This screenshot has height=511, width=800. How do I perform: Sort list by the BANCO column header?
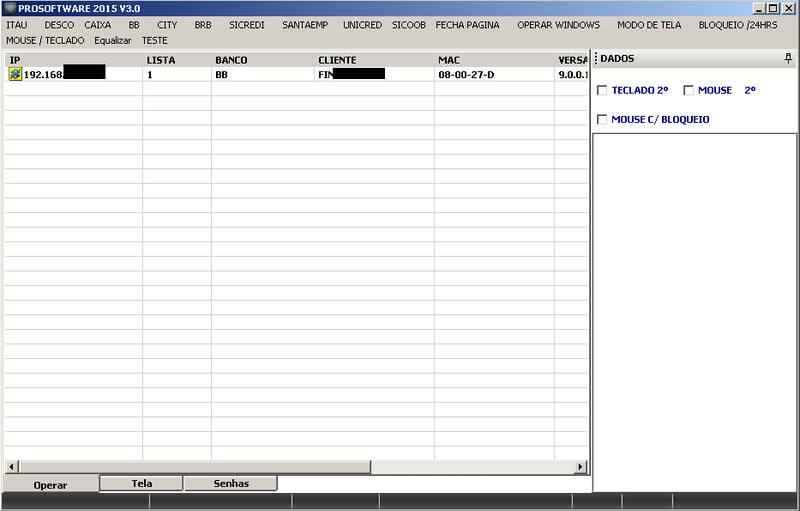pos(231,60)
